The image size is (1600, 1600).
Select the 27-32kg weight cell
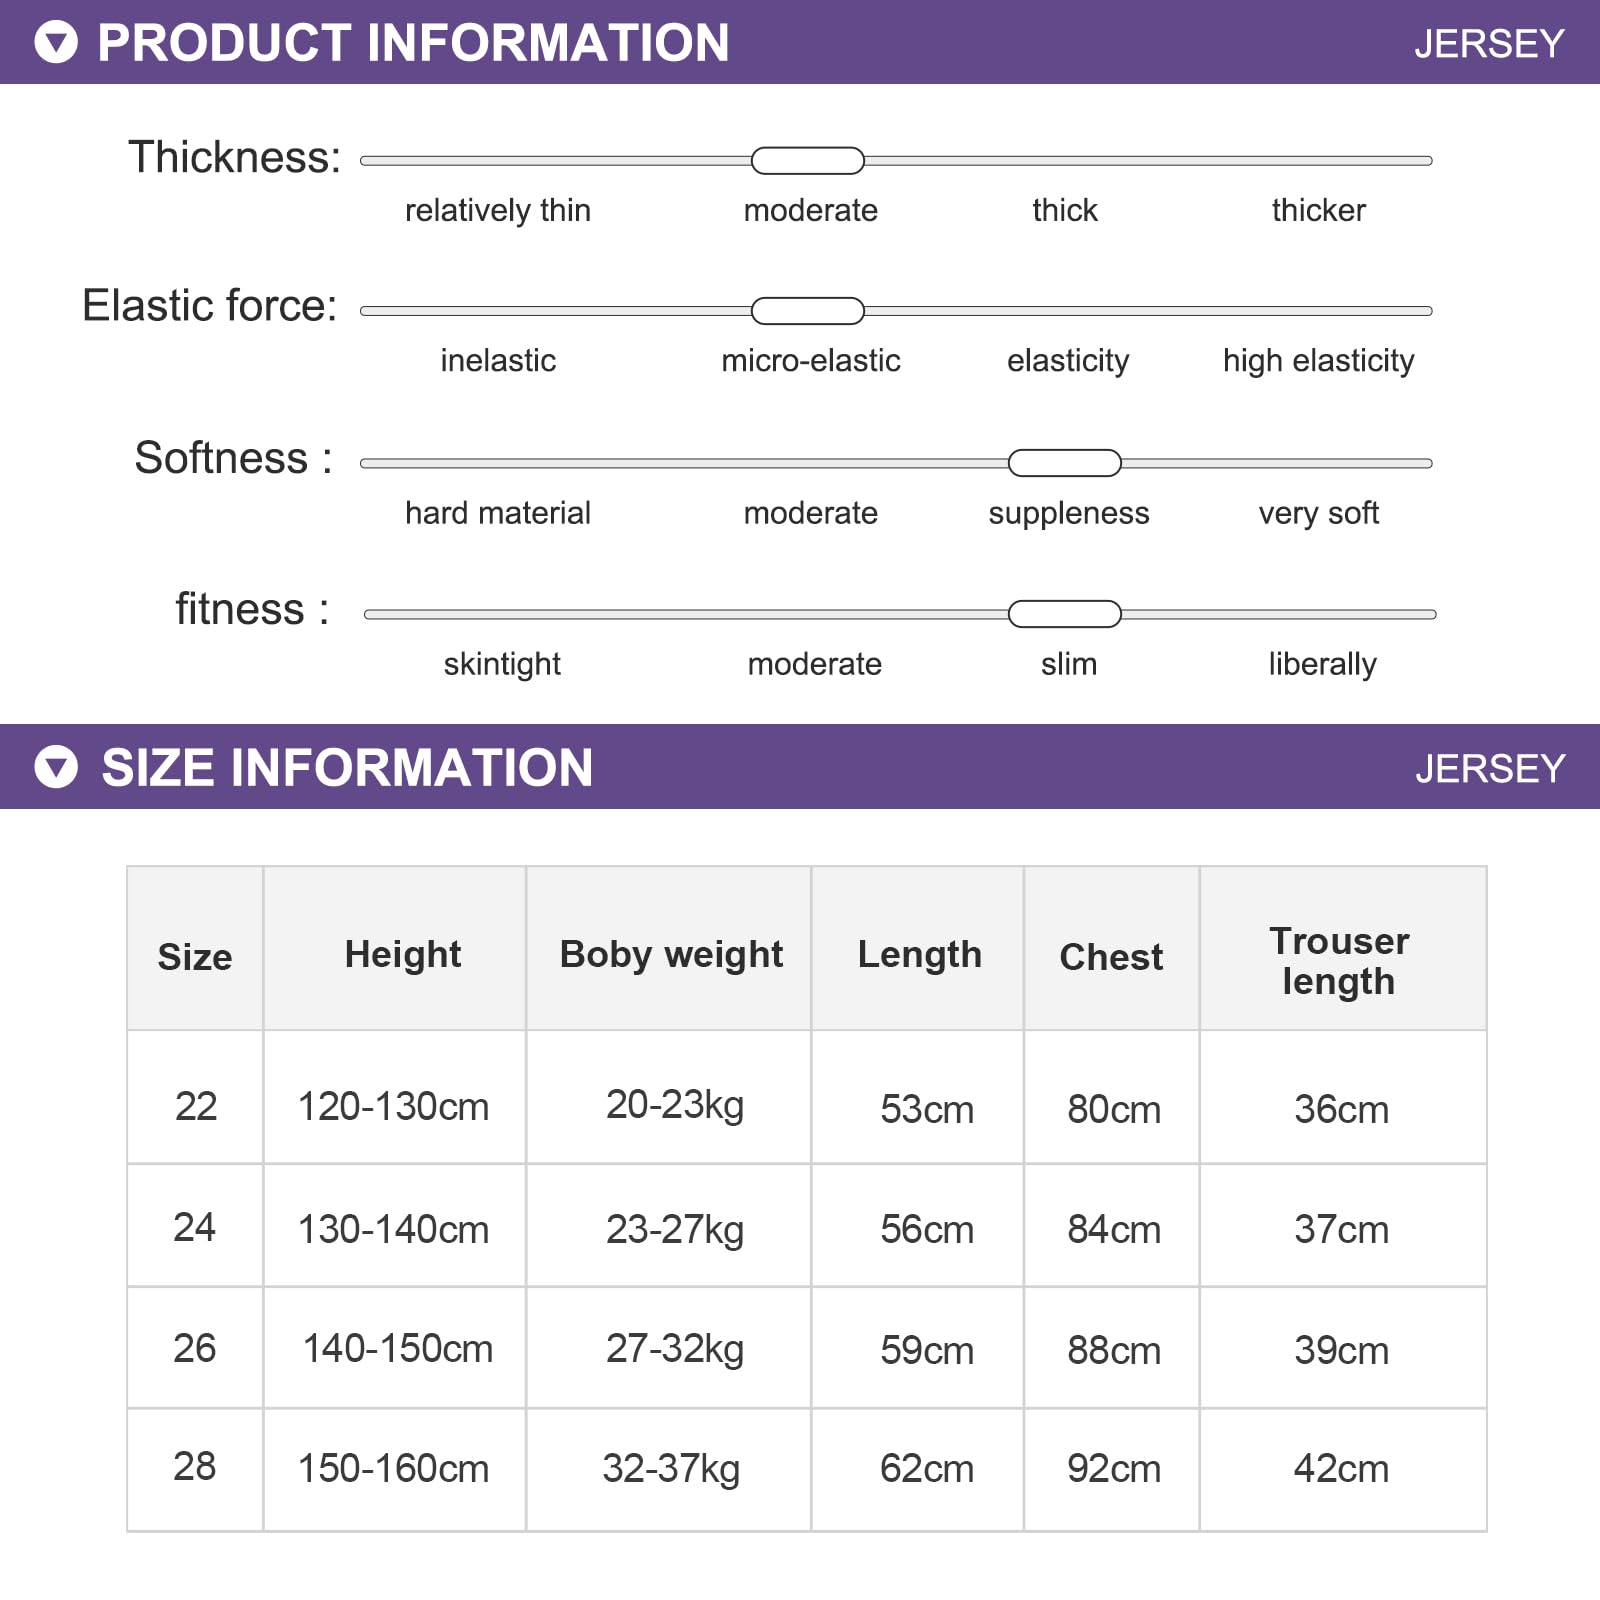[669, 1348]
